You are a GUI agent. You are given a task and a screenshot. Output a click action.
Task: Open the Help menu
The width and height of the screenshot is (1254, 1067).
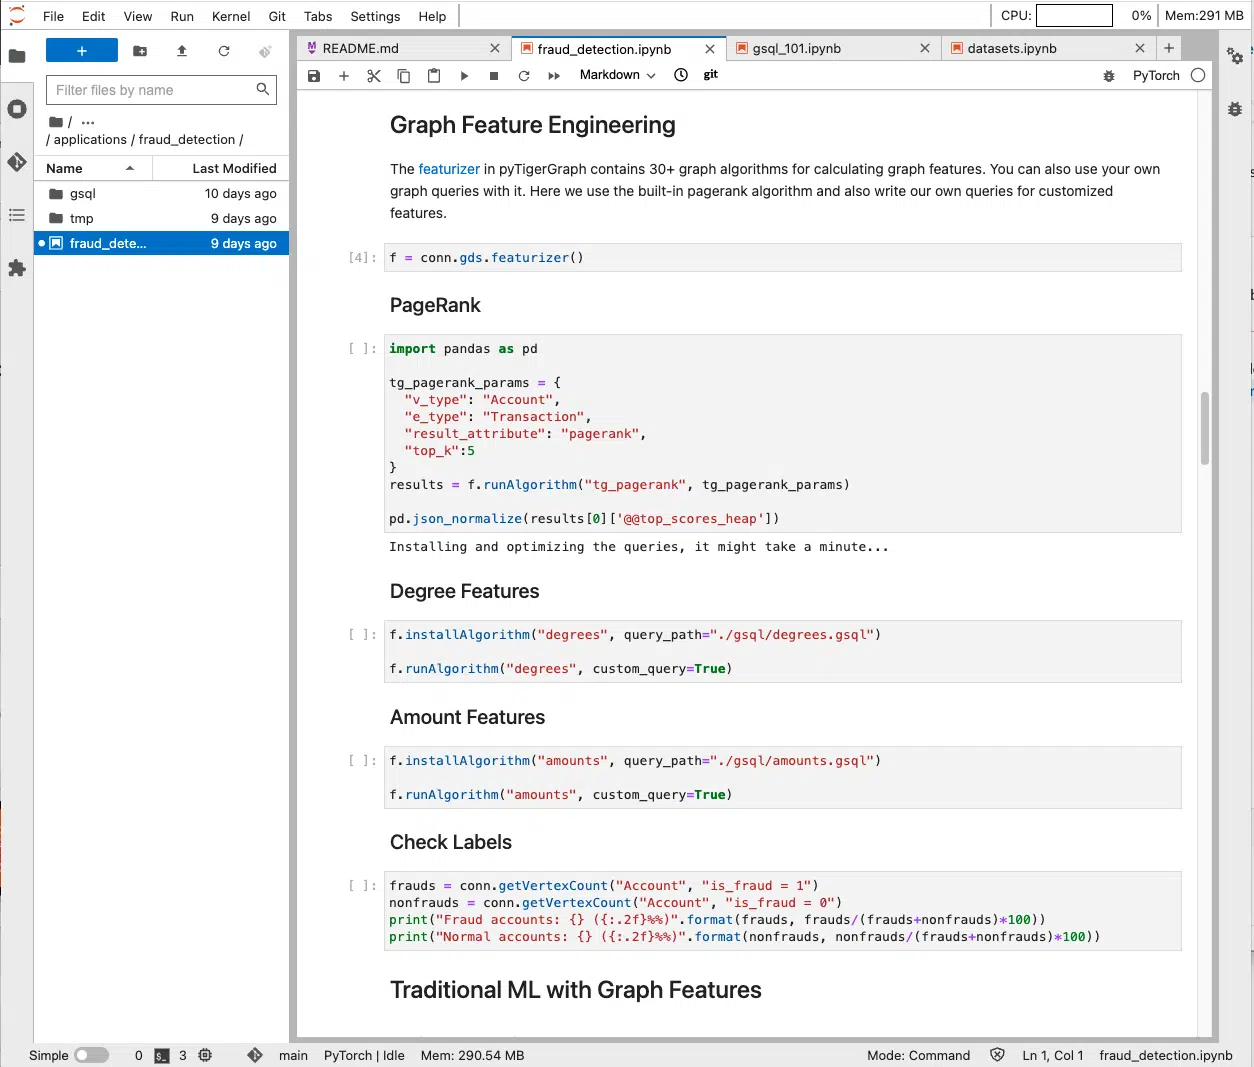click(432, 16)
